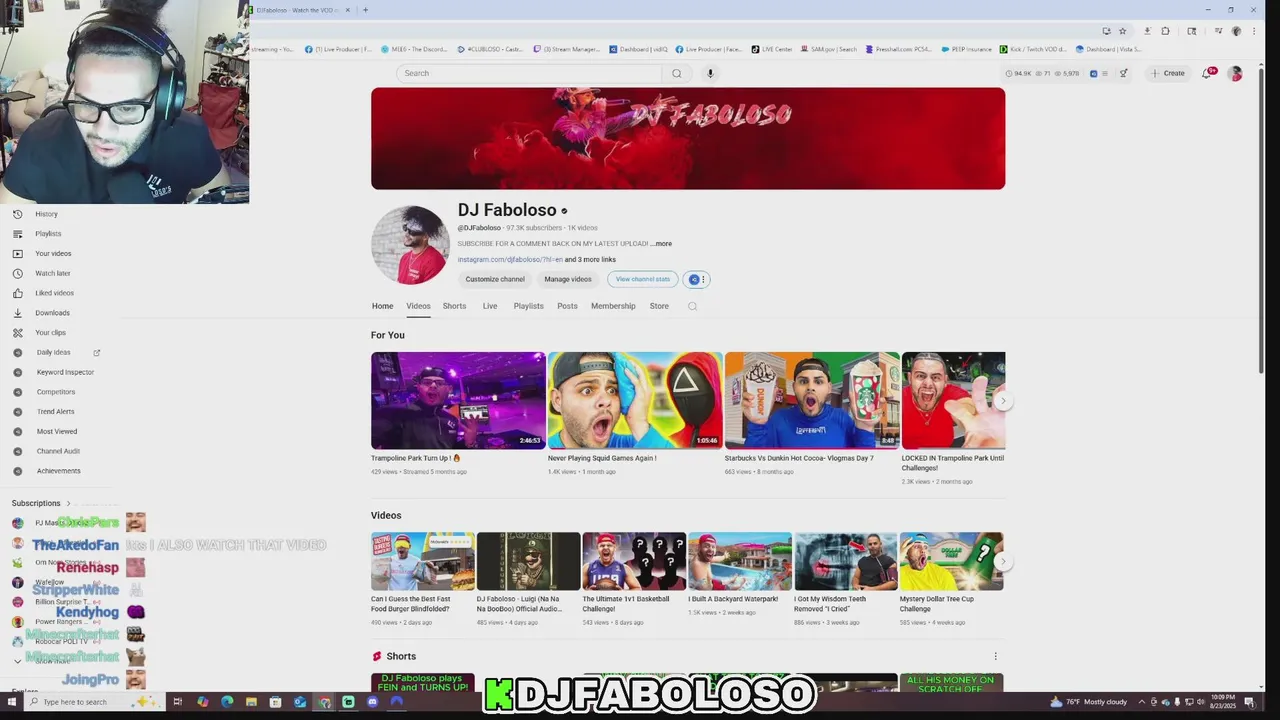Viewport: 1280px width, 720px height.
Task: Open Membership channel tab
Action: [x=613, y=306]
